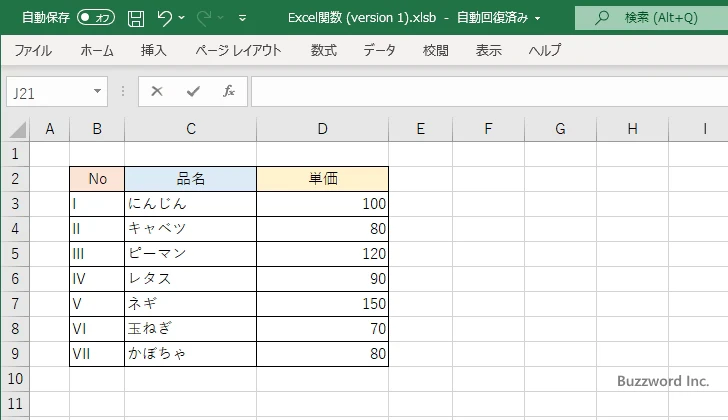Select row 10 header
The width and height of the screenshot is (728, 420).
(x=15, y=379)
